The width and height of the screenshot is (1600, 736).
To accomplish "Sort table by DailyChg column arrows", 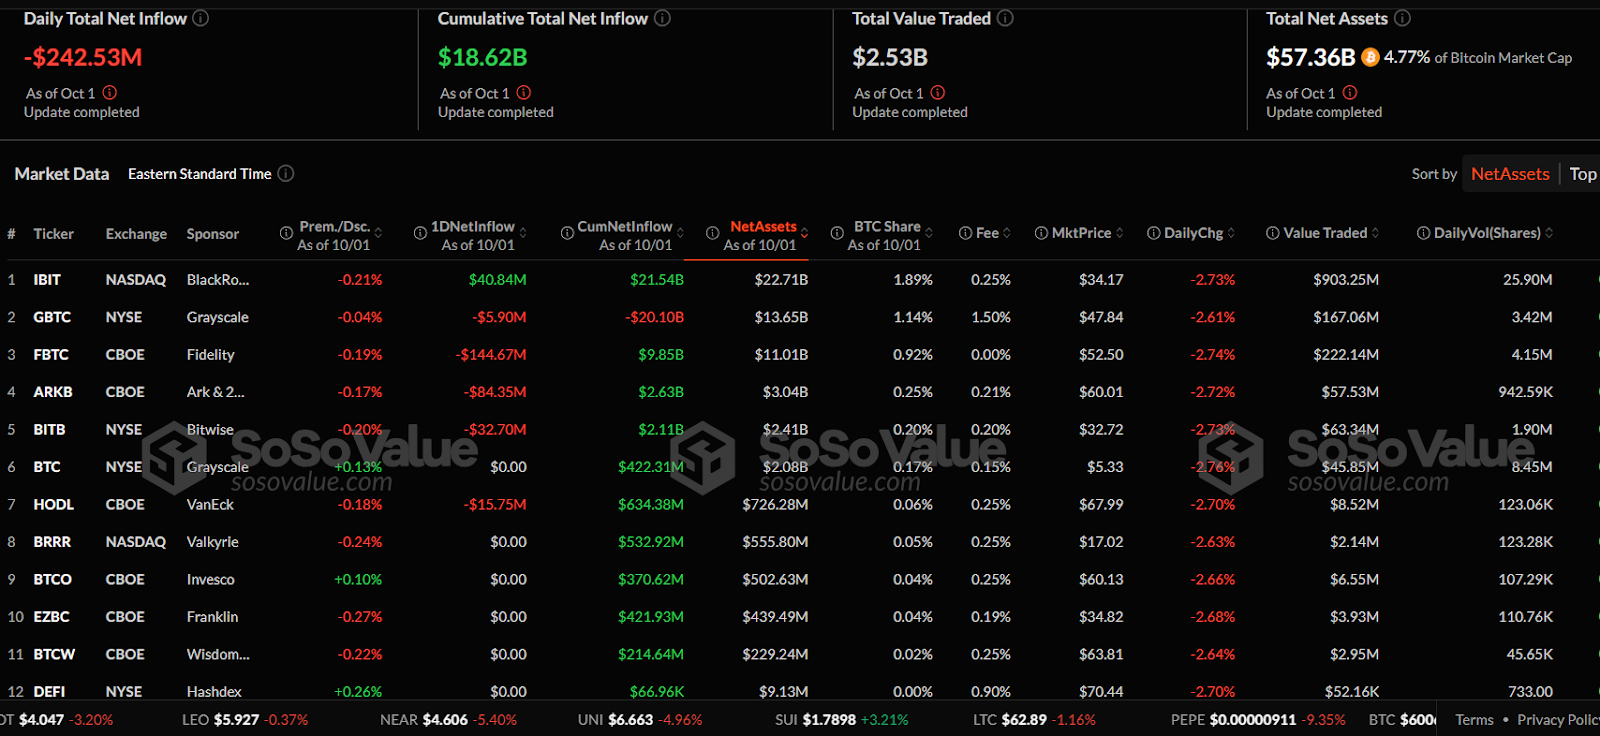I will point(1231,233).
